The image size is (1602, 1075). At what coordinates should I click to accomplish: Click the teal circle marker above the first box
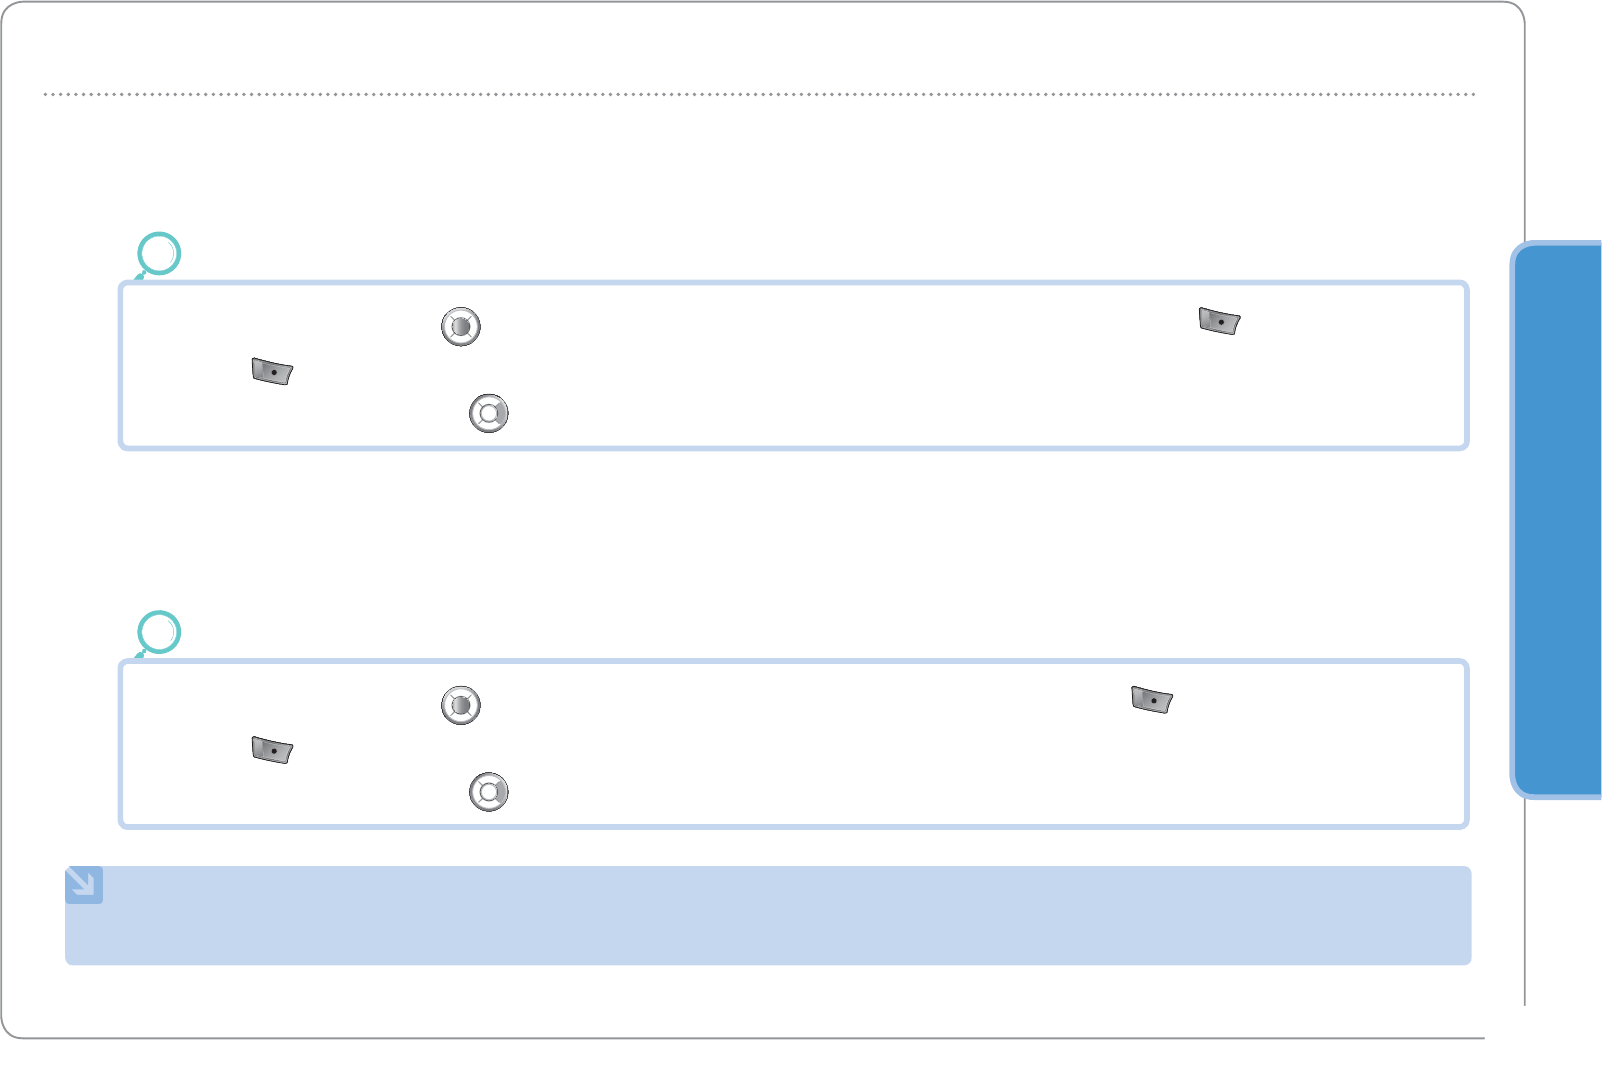pyautogui.click(x=159, y=254)
